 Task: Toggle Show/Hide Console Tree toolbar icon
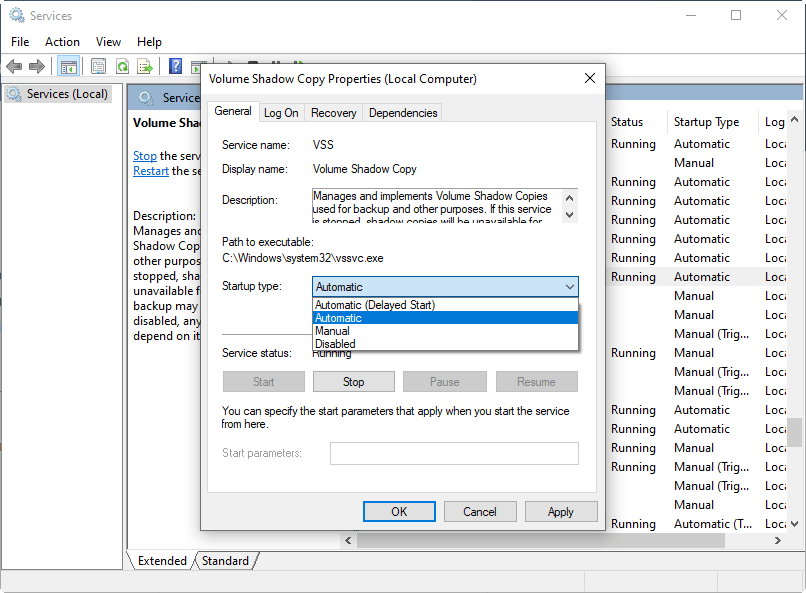point(68,66)
